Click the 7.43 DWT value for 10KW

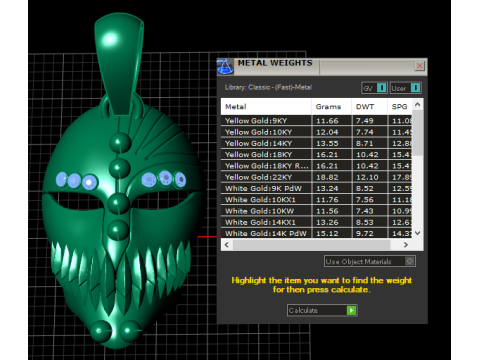point(365,211)
